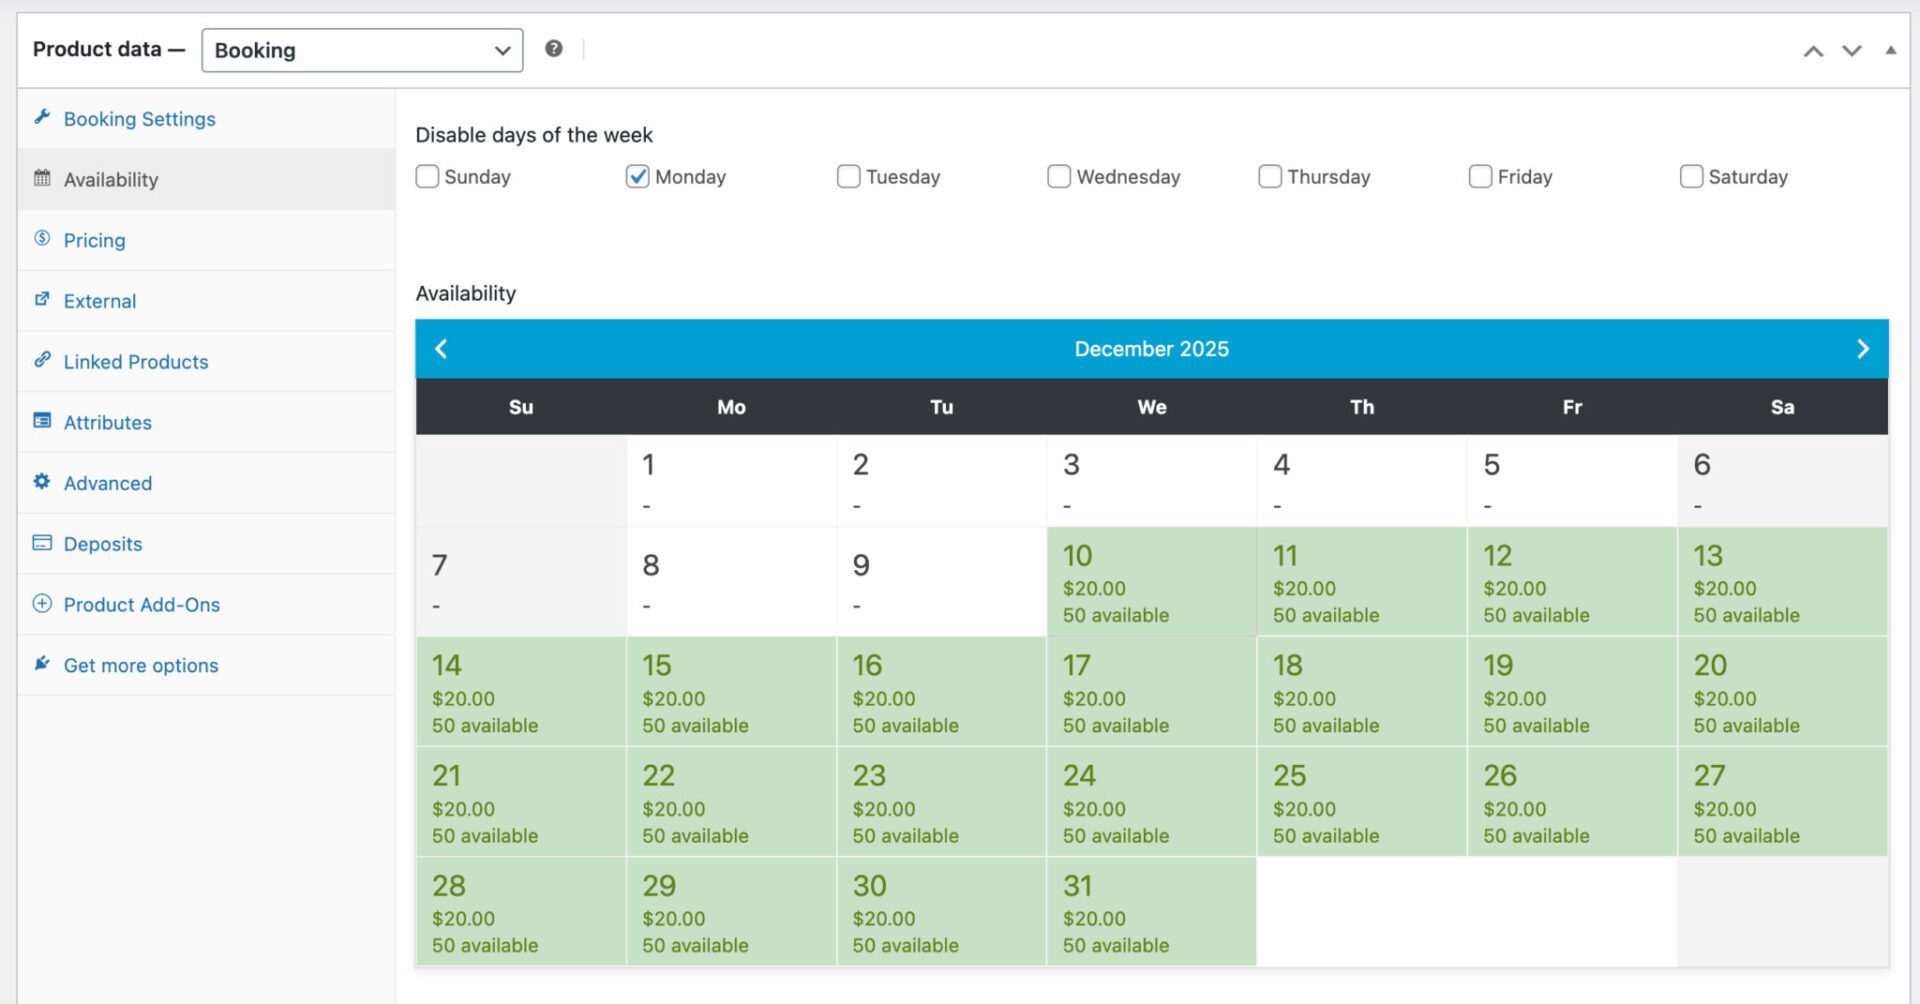Click the Linked Products chain icon
Screen dimensions: 1920x1004
tap(42, 361)
